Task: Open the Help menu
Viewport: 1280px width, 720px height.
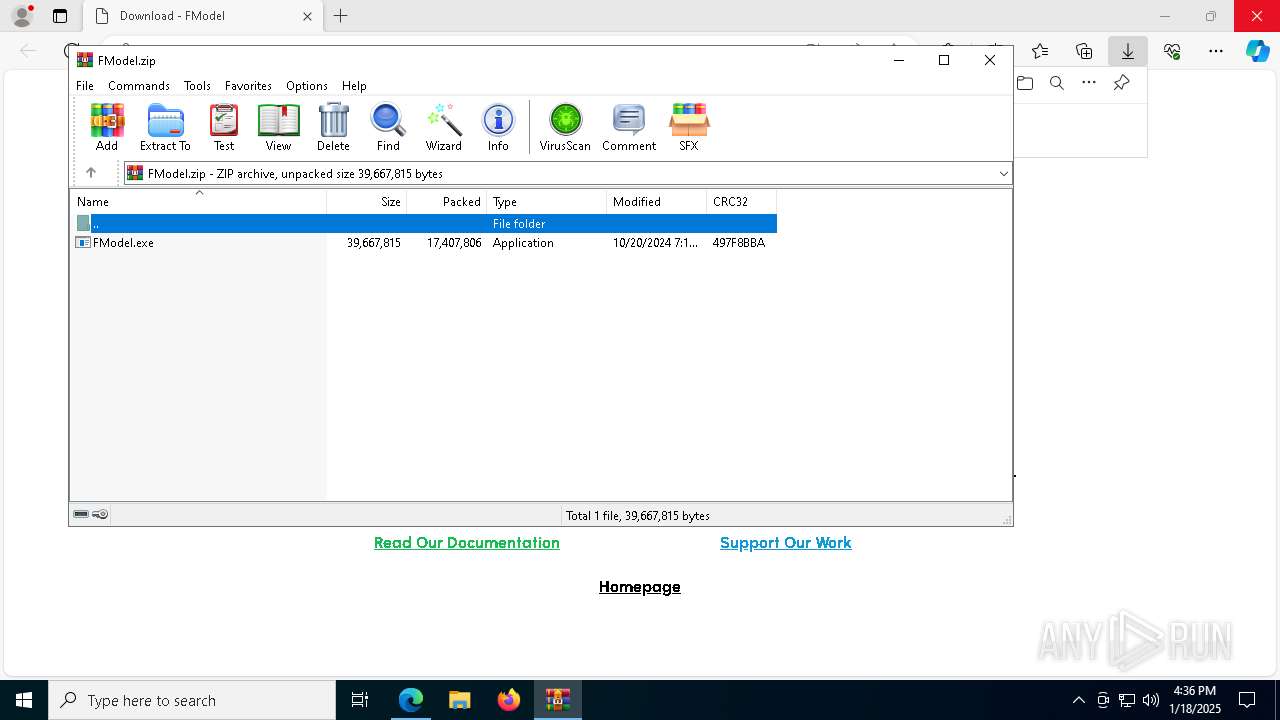Action: point(354,86)
